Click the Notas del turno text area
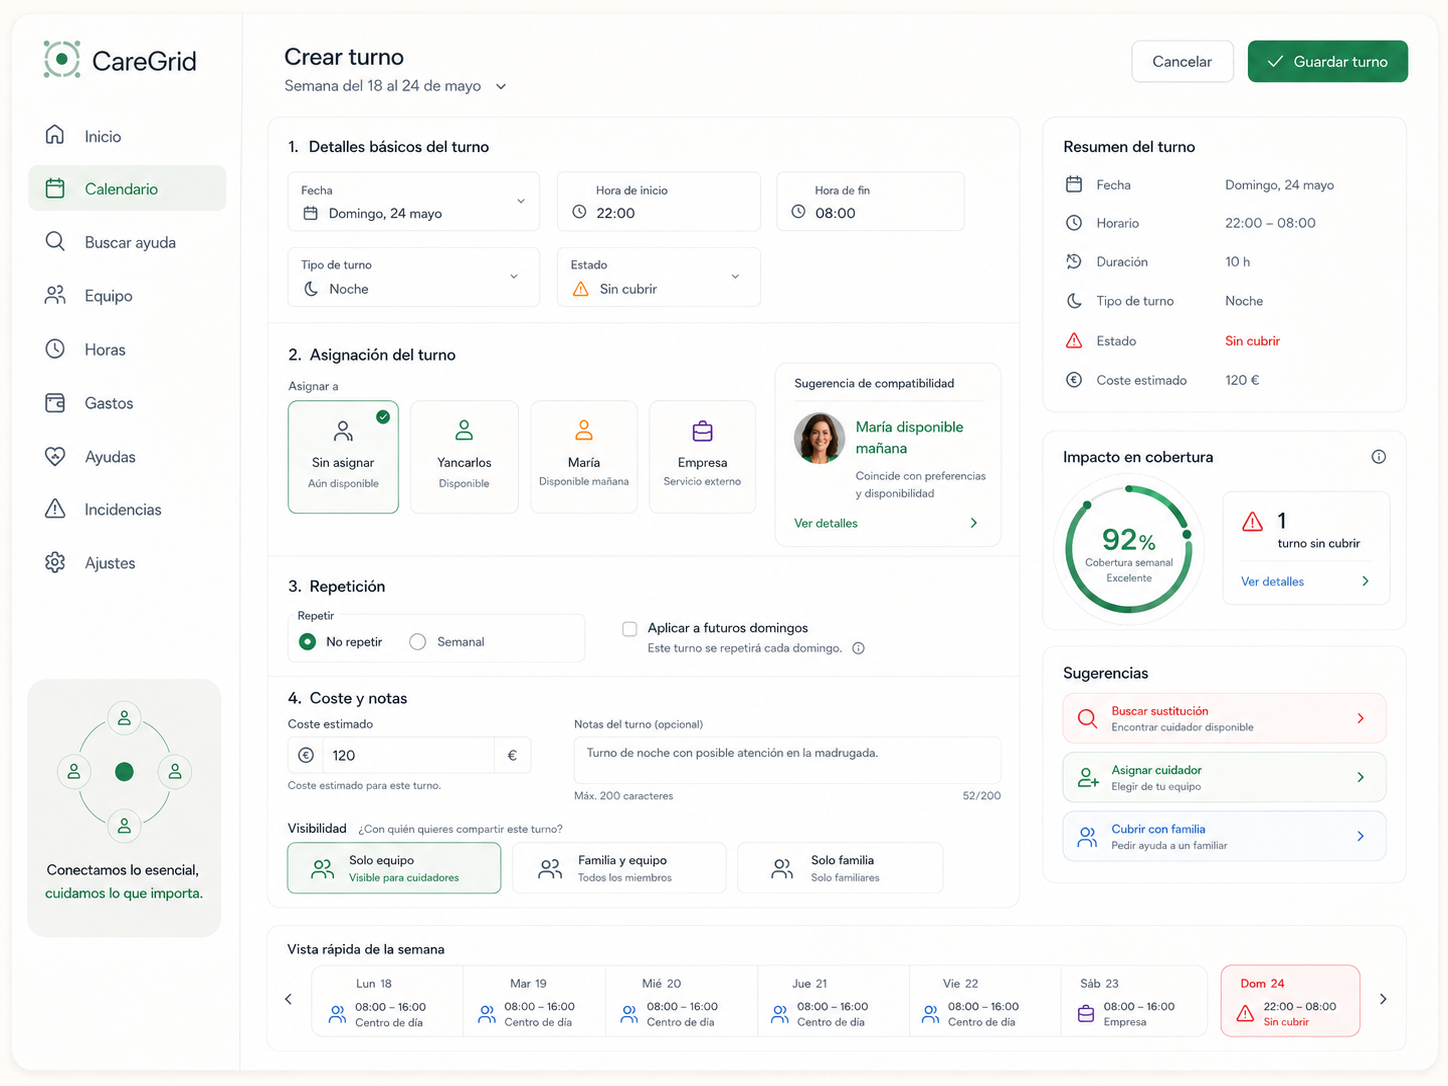 tap(787, 760)
